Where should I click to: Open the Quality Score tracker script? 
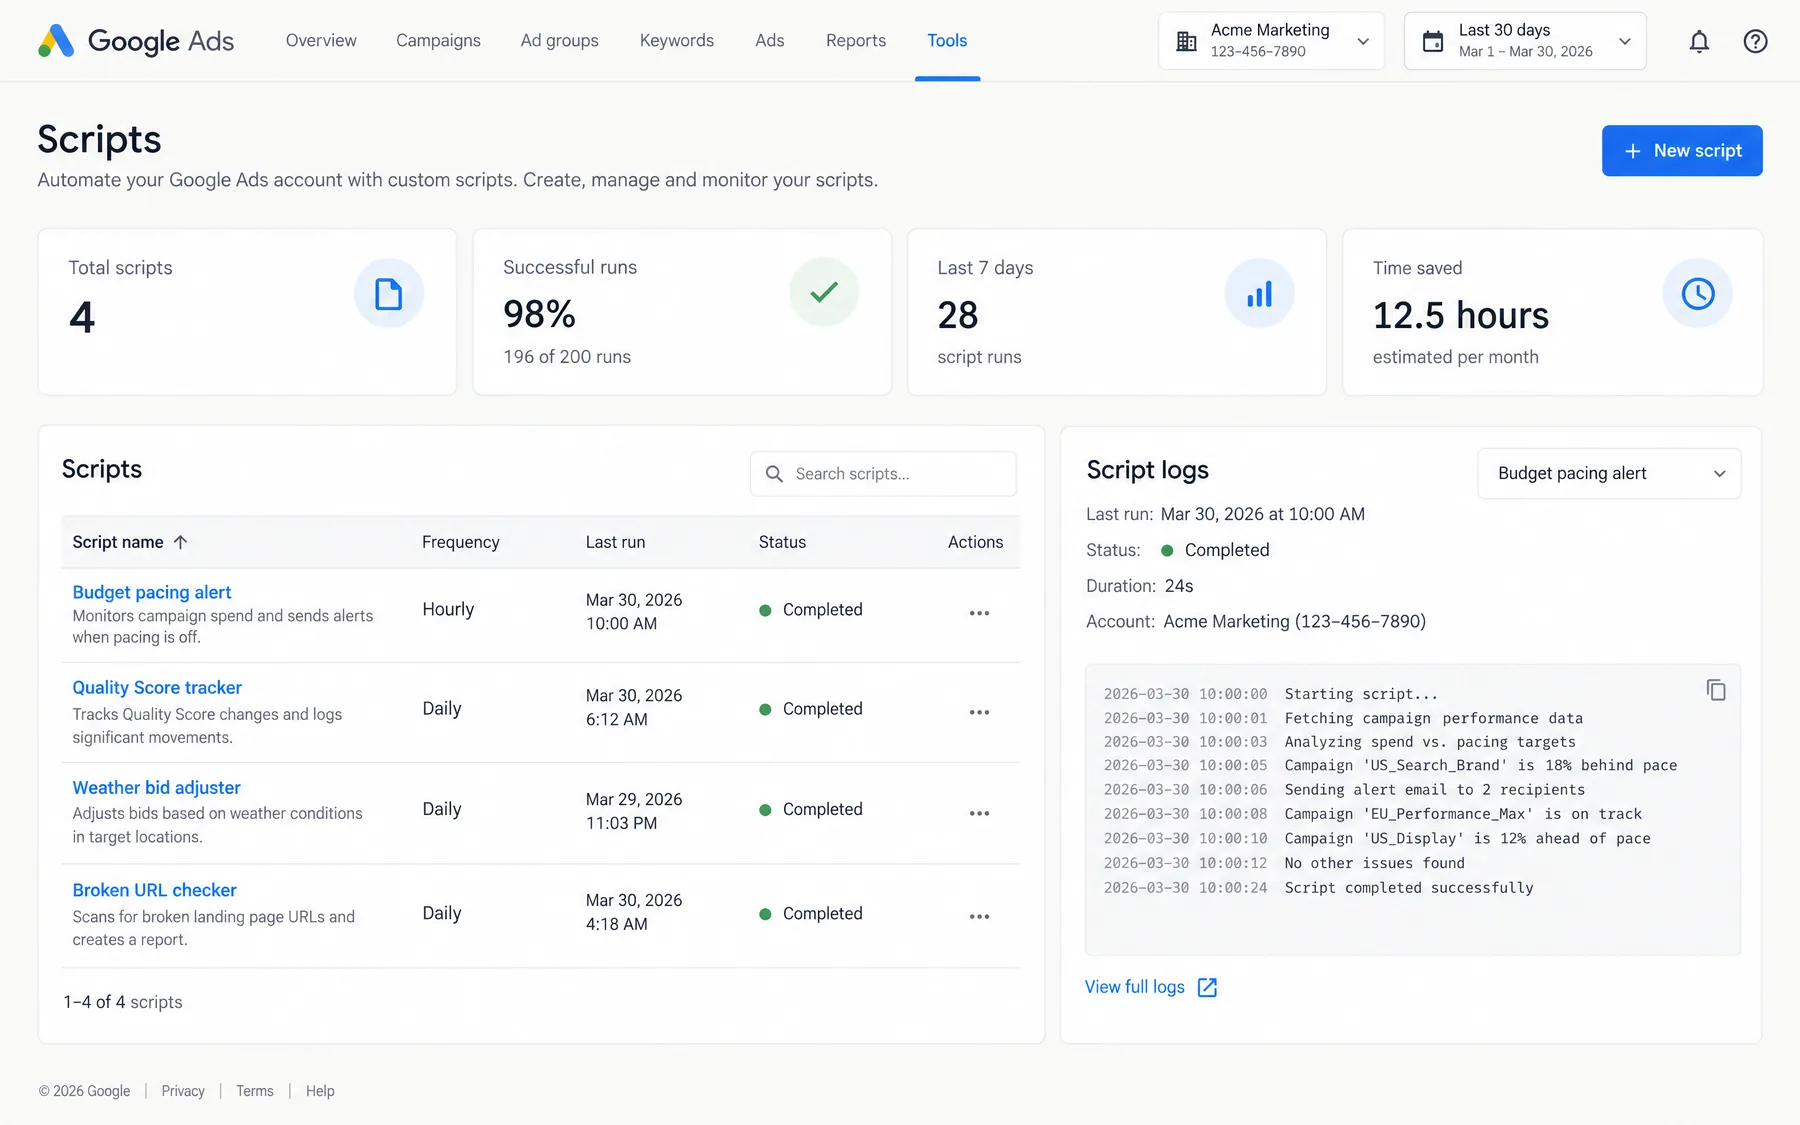point(157,688)
